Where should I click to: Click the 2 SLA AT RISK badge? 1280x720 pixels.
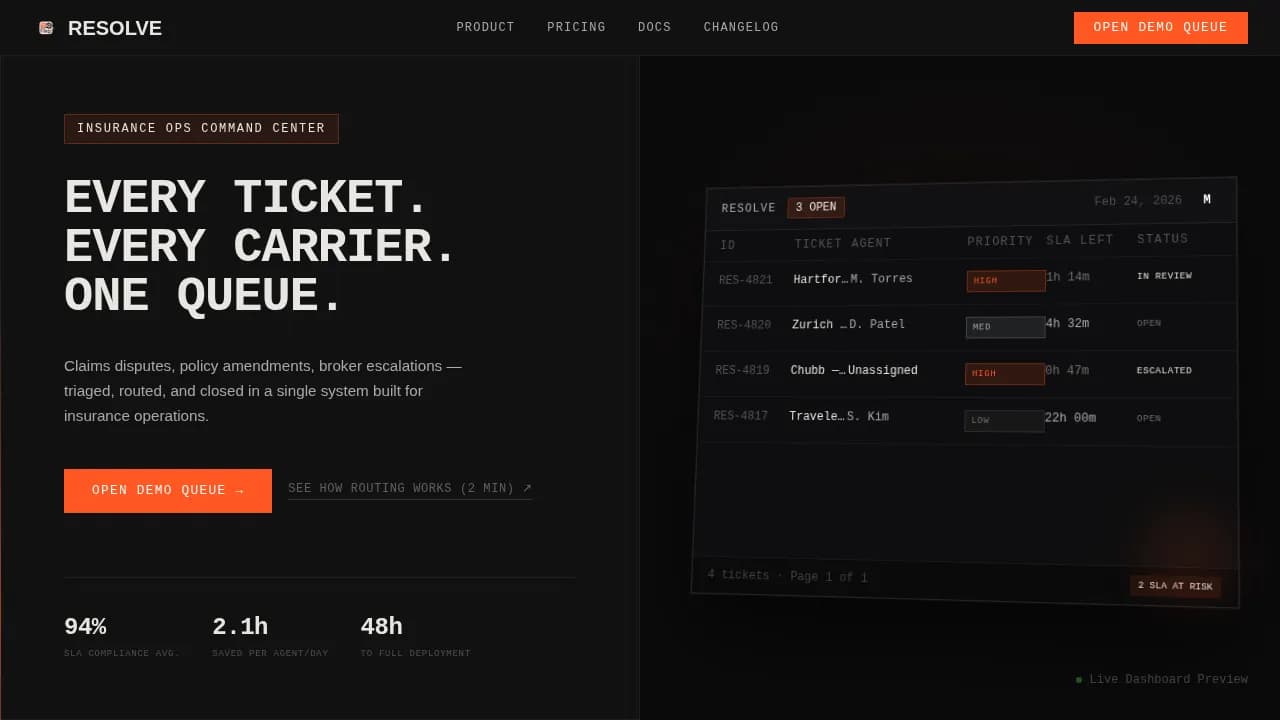[x=1175, y=586]
